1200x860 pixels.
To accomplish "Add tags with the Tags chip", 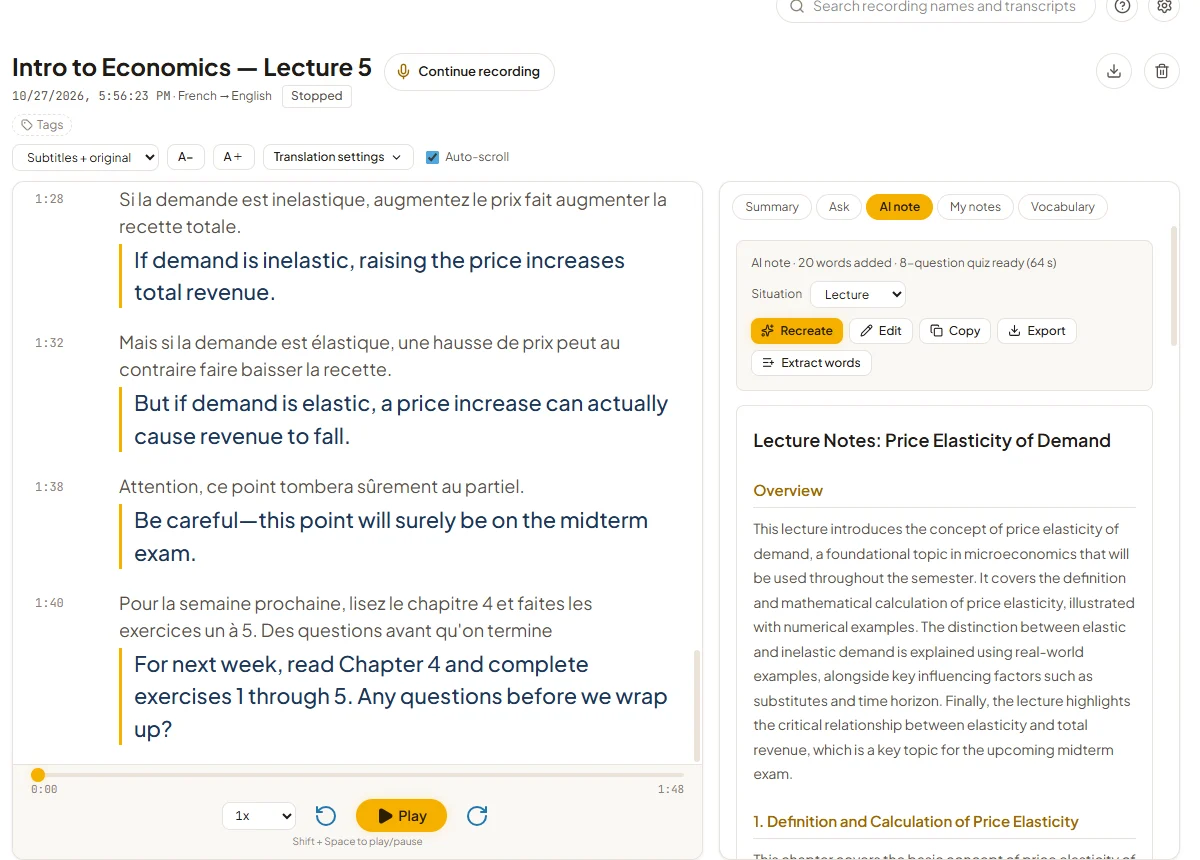I will [42, 125].
